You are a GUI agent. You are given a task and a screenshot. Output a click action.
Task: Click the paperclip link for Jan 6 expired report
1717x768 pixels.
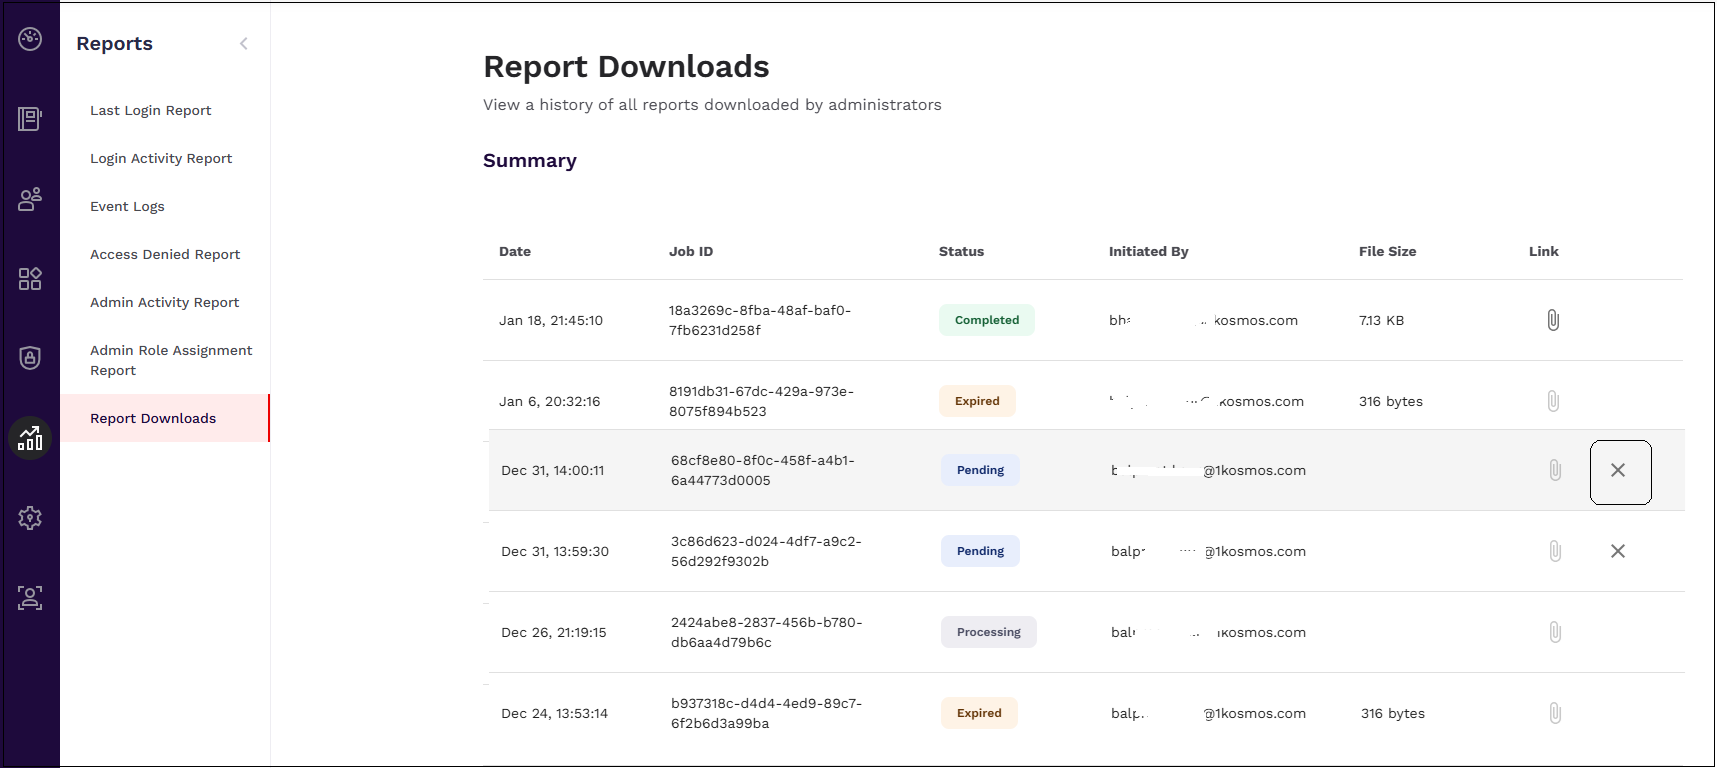point(1553,401)
